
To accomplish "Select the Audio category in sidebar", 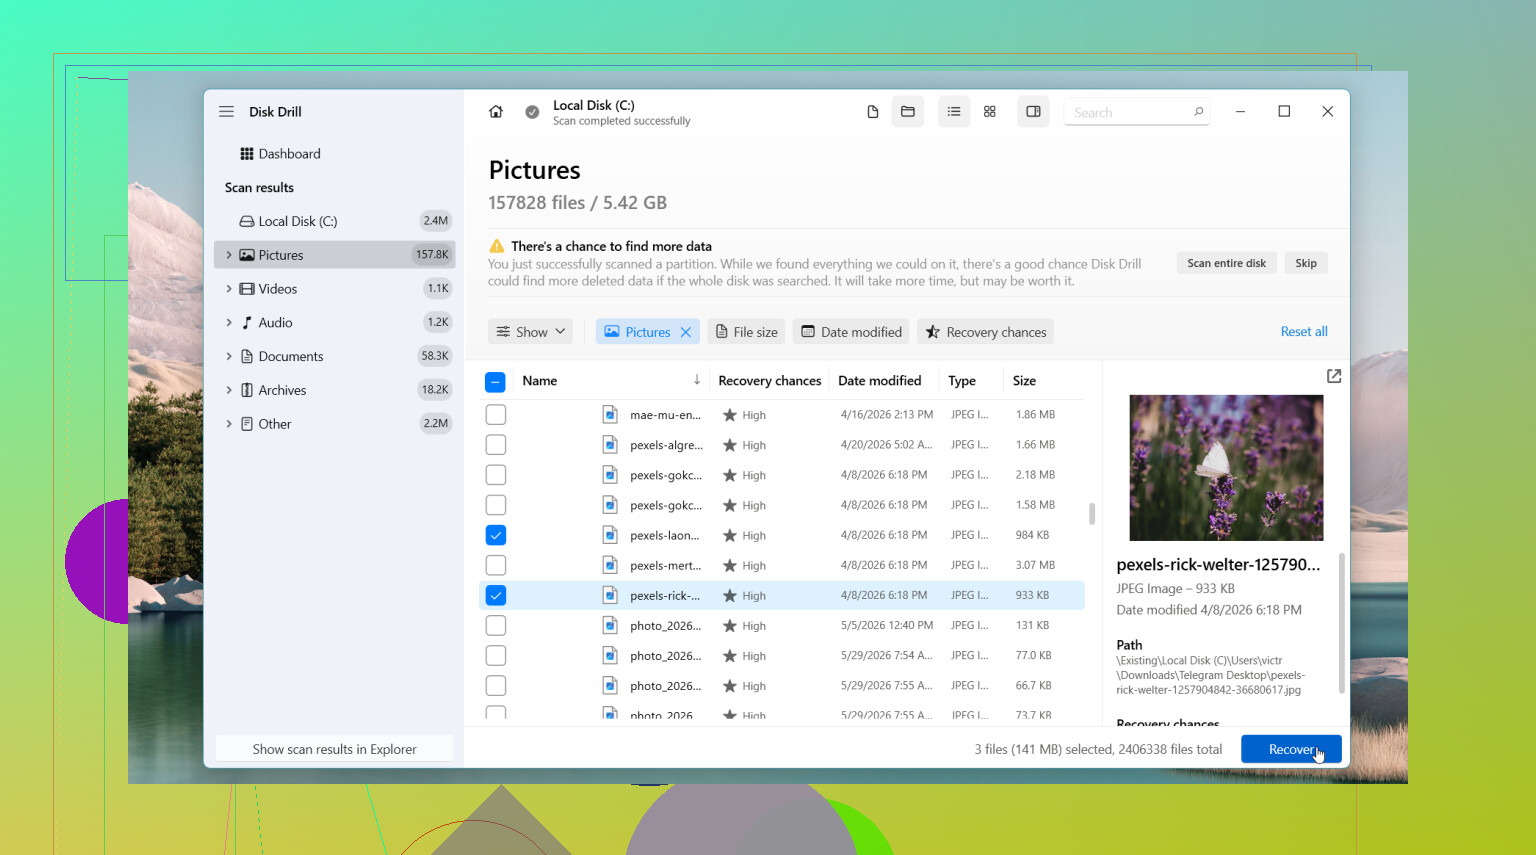I will tap(334, 322).
